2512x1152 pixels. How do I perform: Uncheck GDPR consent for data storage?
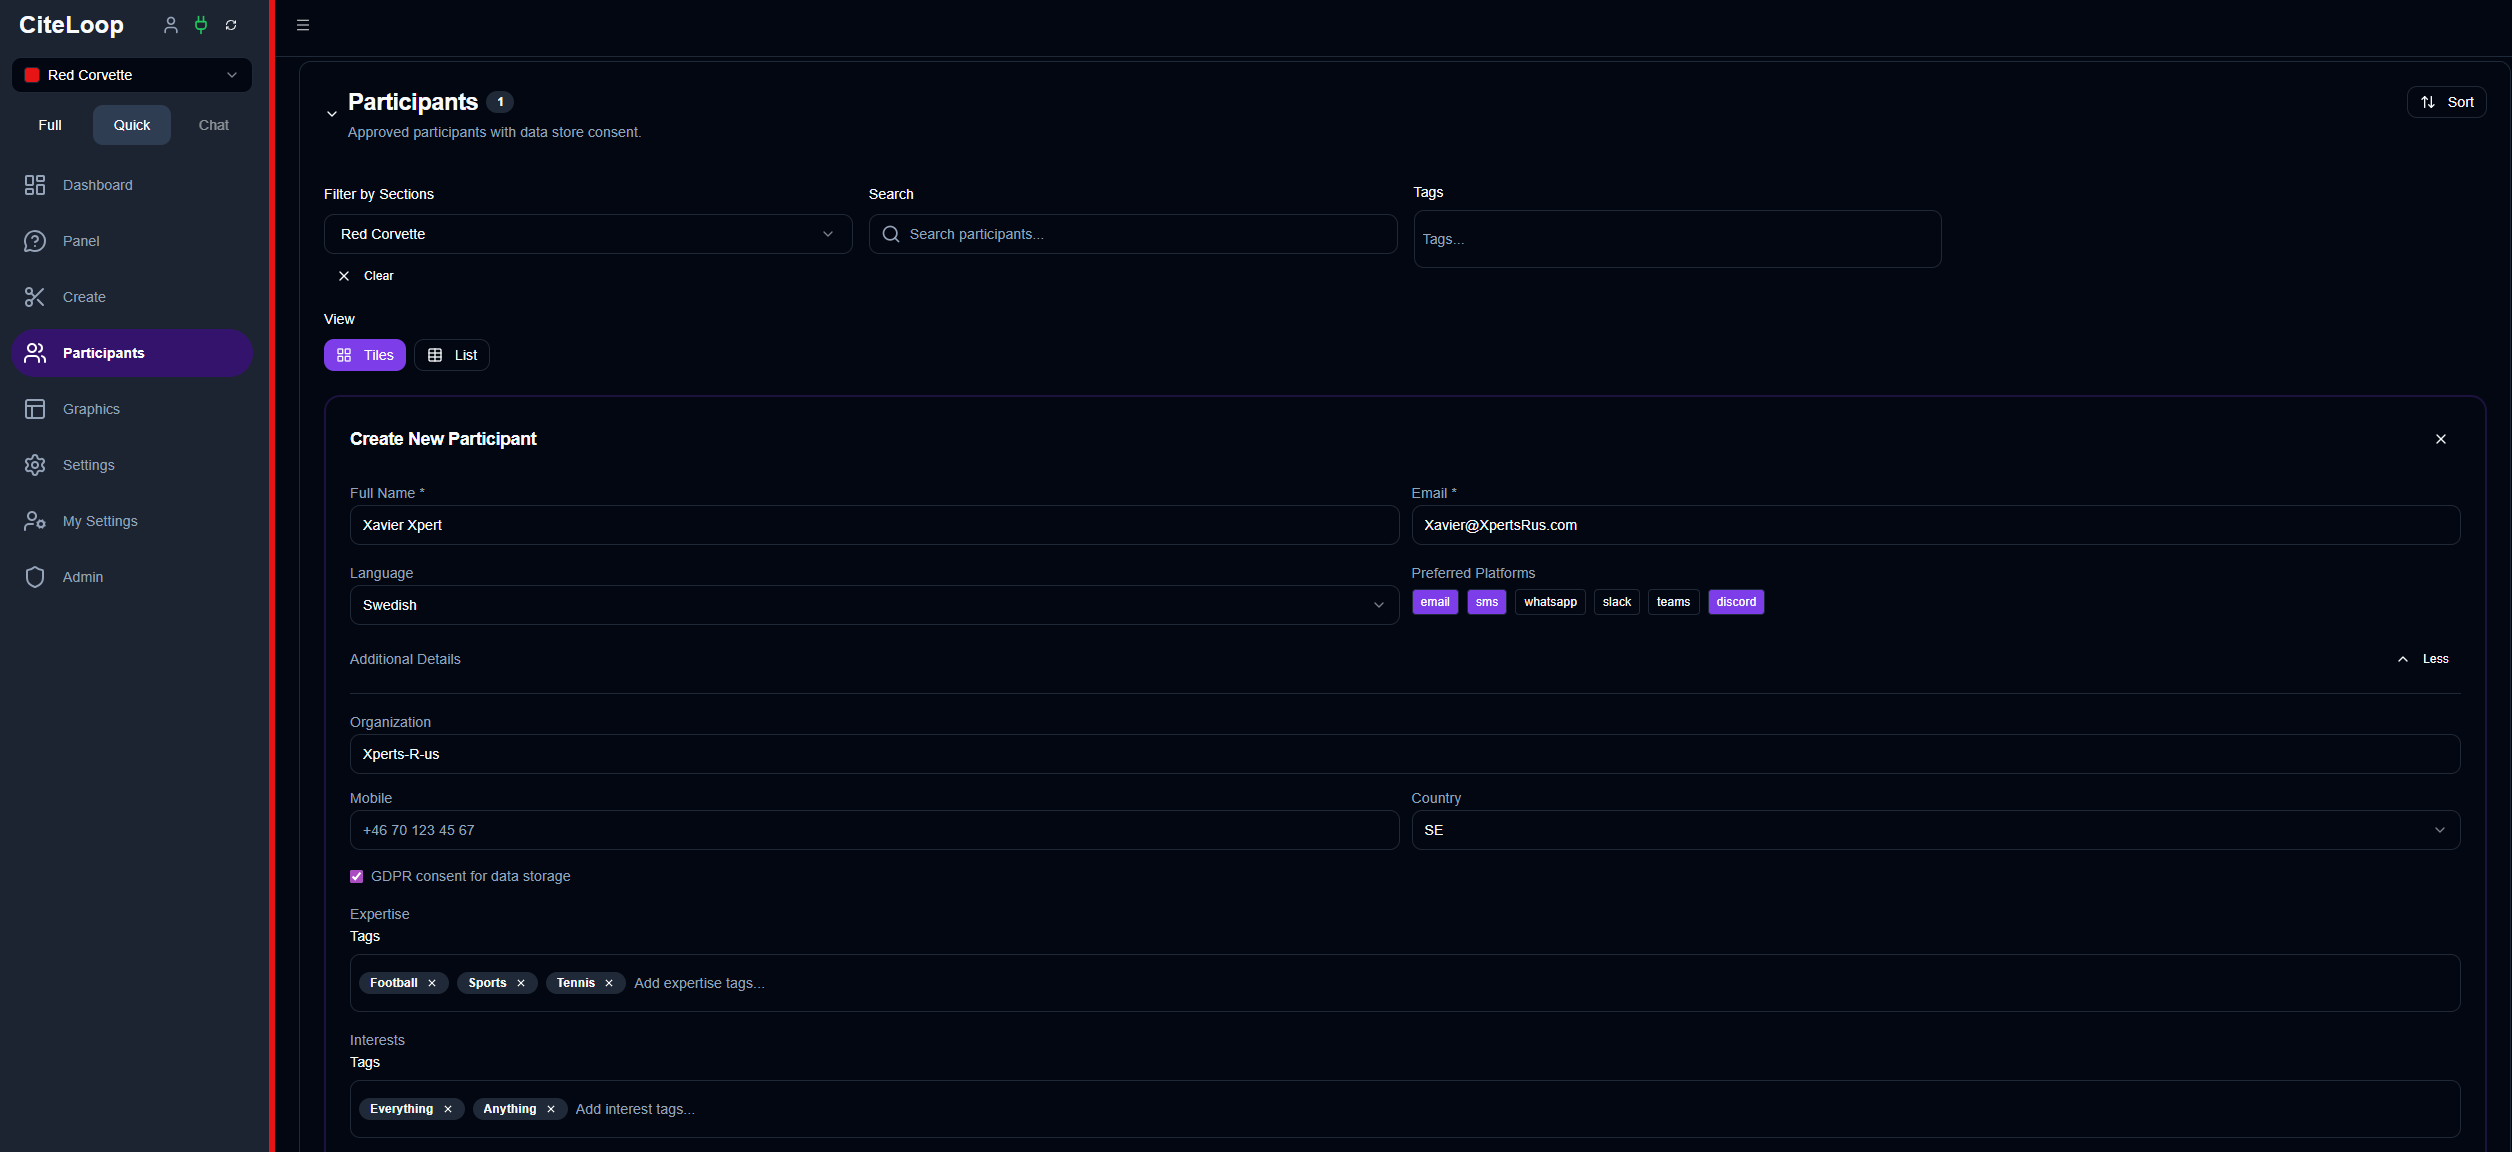pos(357,876)
